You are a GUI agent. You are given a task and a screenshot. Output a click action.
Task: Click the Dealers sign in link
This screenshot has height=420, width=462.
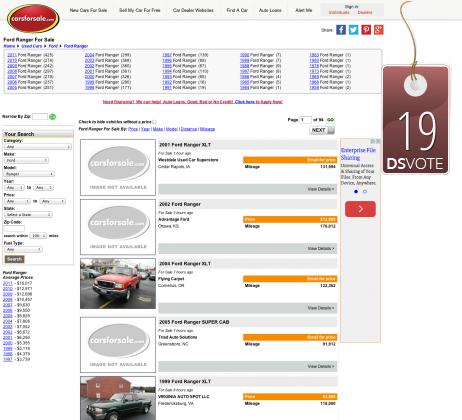click(x=365, y=12)
